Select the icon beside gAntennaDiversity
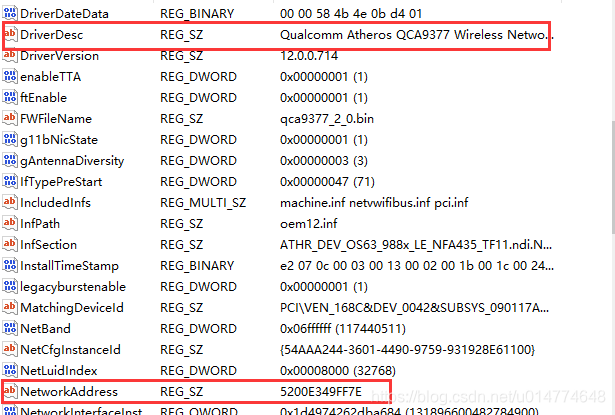Viewport: 615px width, 415px height. click(10, 160)
